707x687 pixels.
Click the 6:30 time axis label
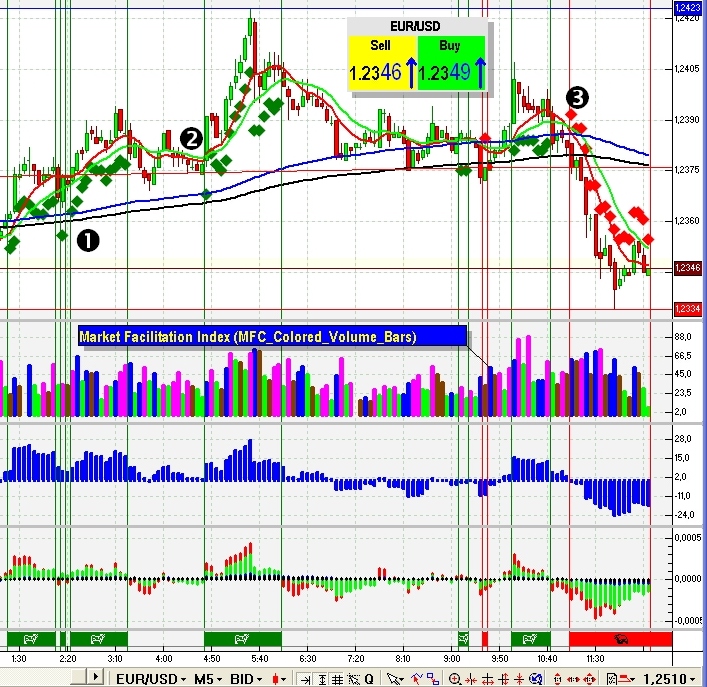(x=308, y=659)
